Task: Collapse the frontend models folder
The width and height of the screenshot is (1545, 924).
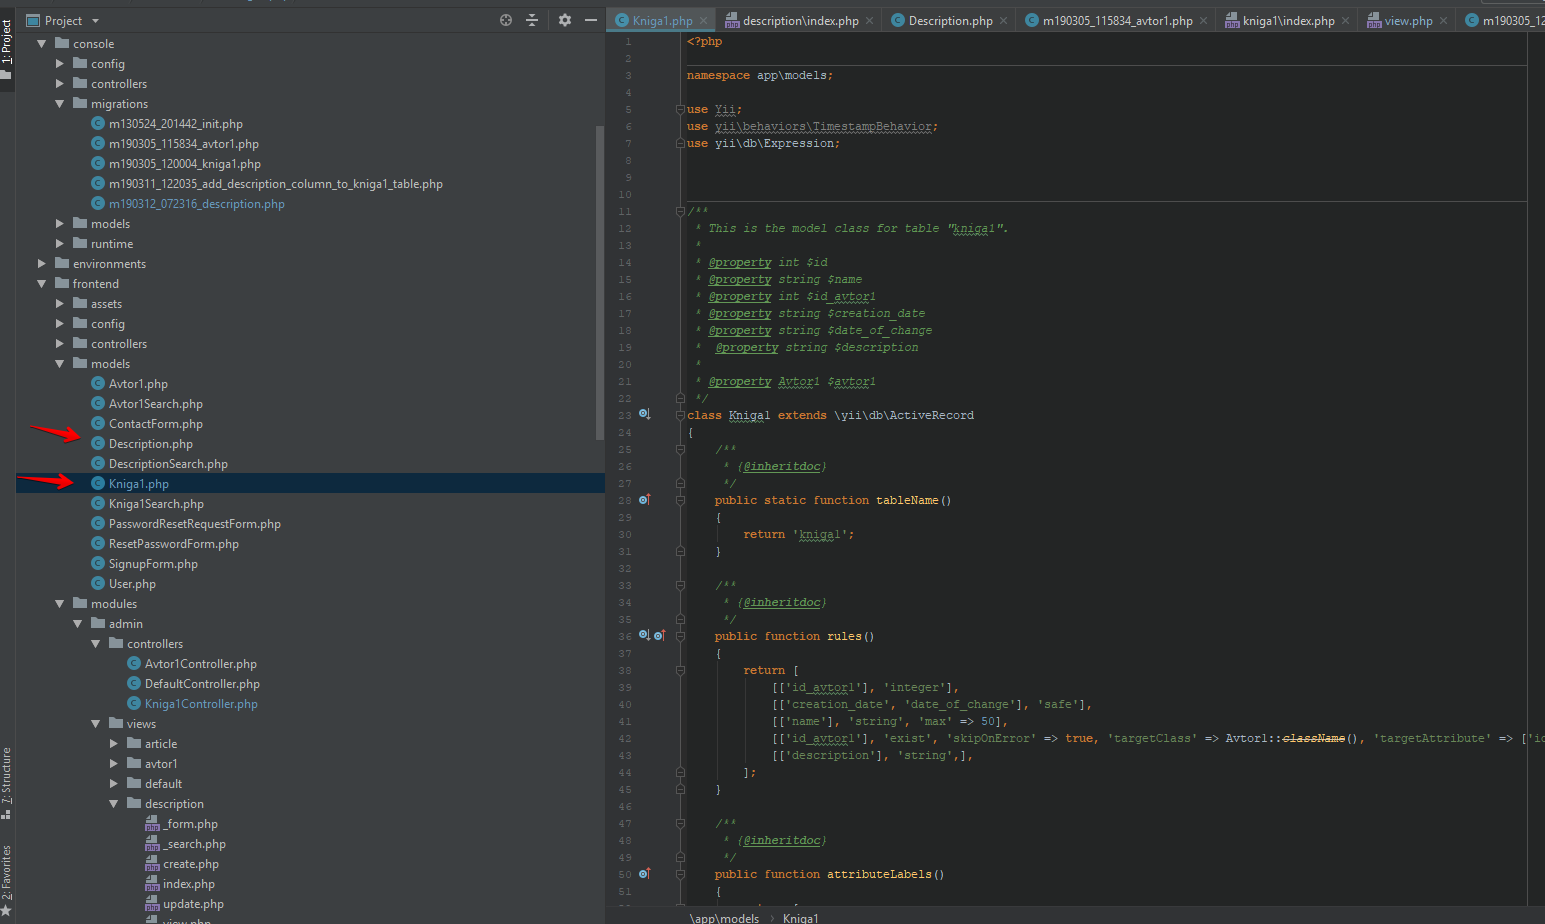Action: point(60,364)
